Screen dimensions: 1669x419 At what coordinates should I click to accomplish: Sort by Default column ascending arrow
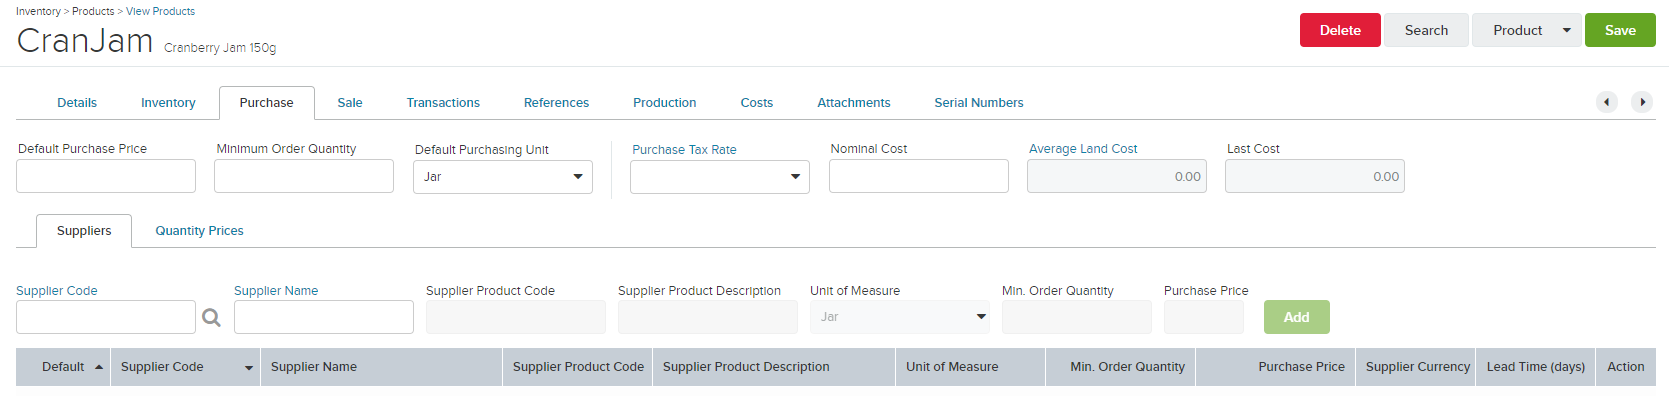pos(99,367)
